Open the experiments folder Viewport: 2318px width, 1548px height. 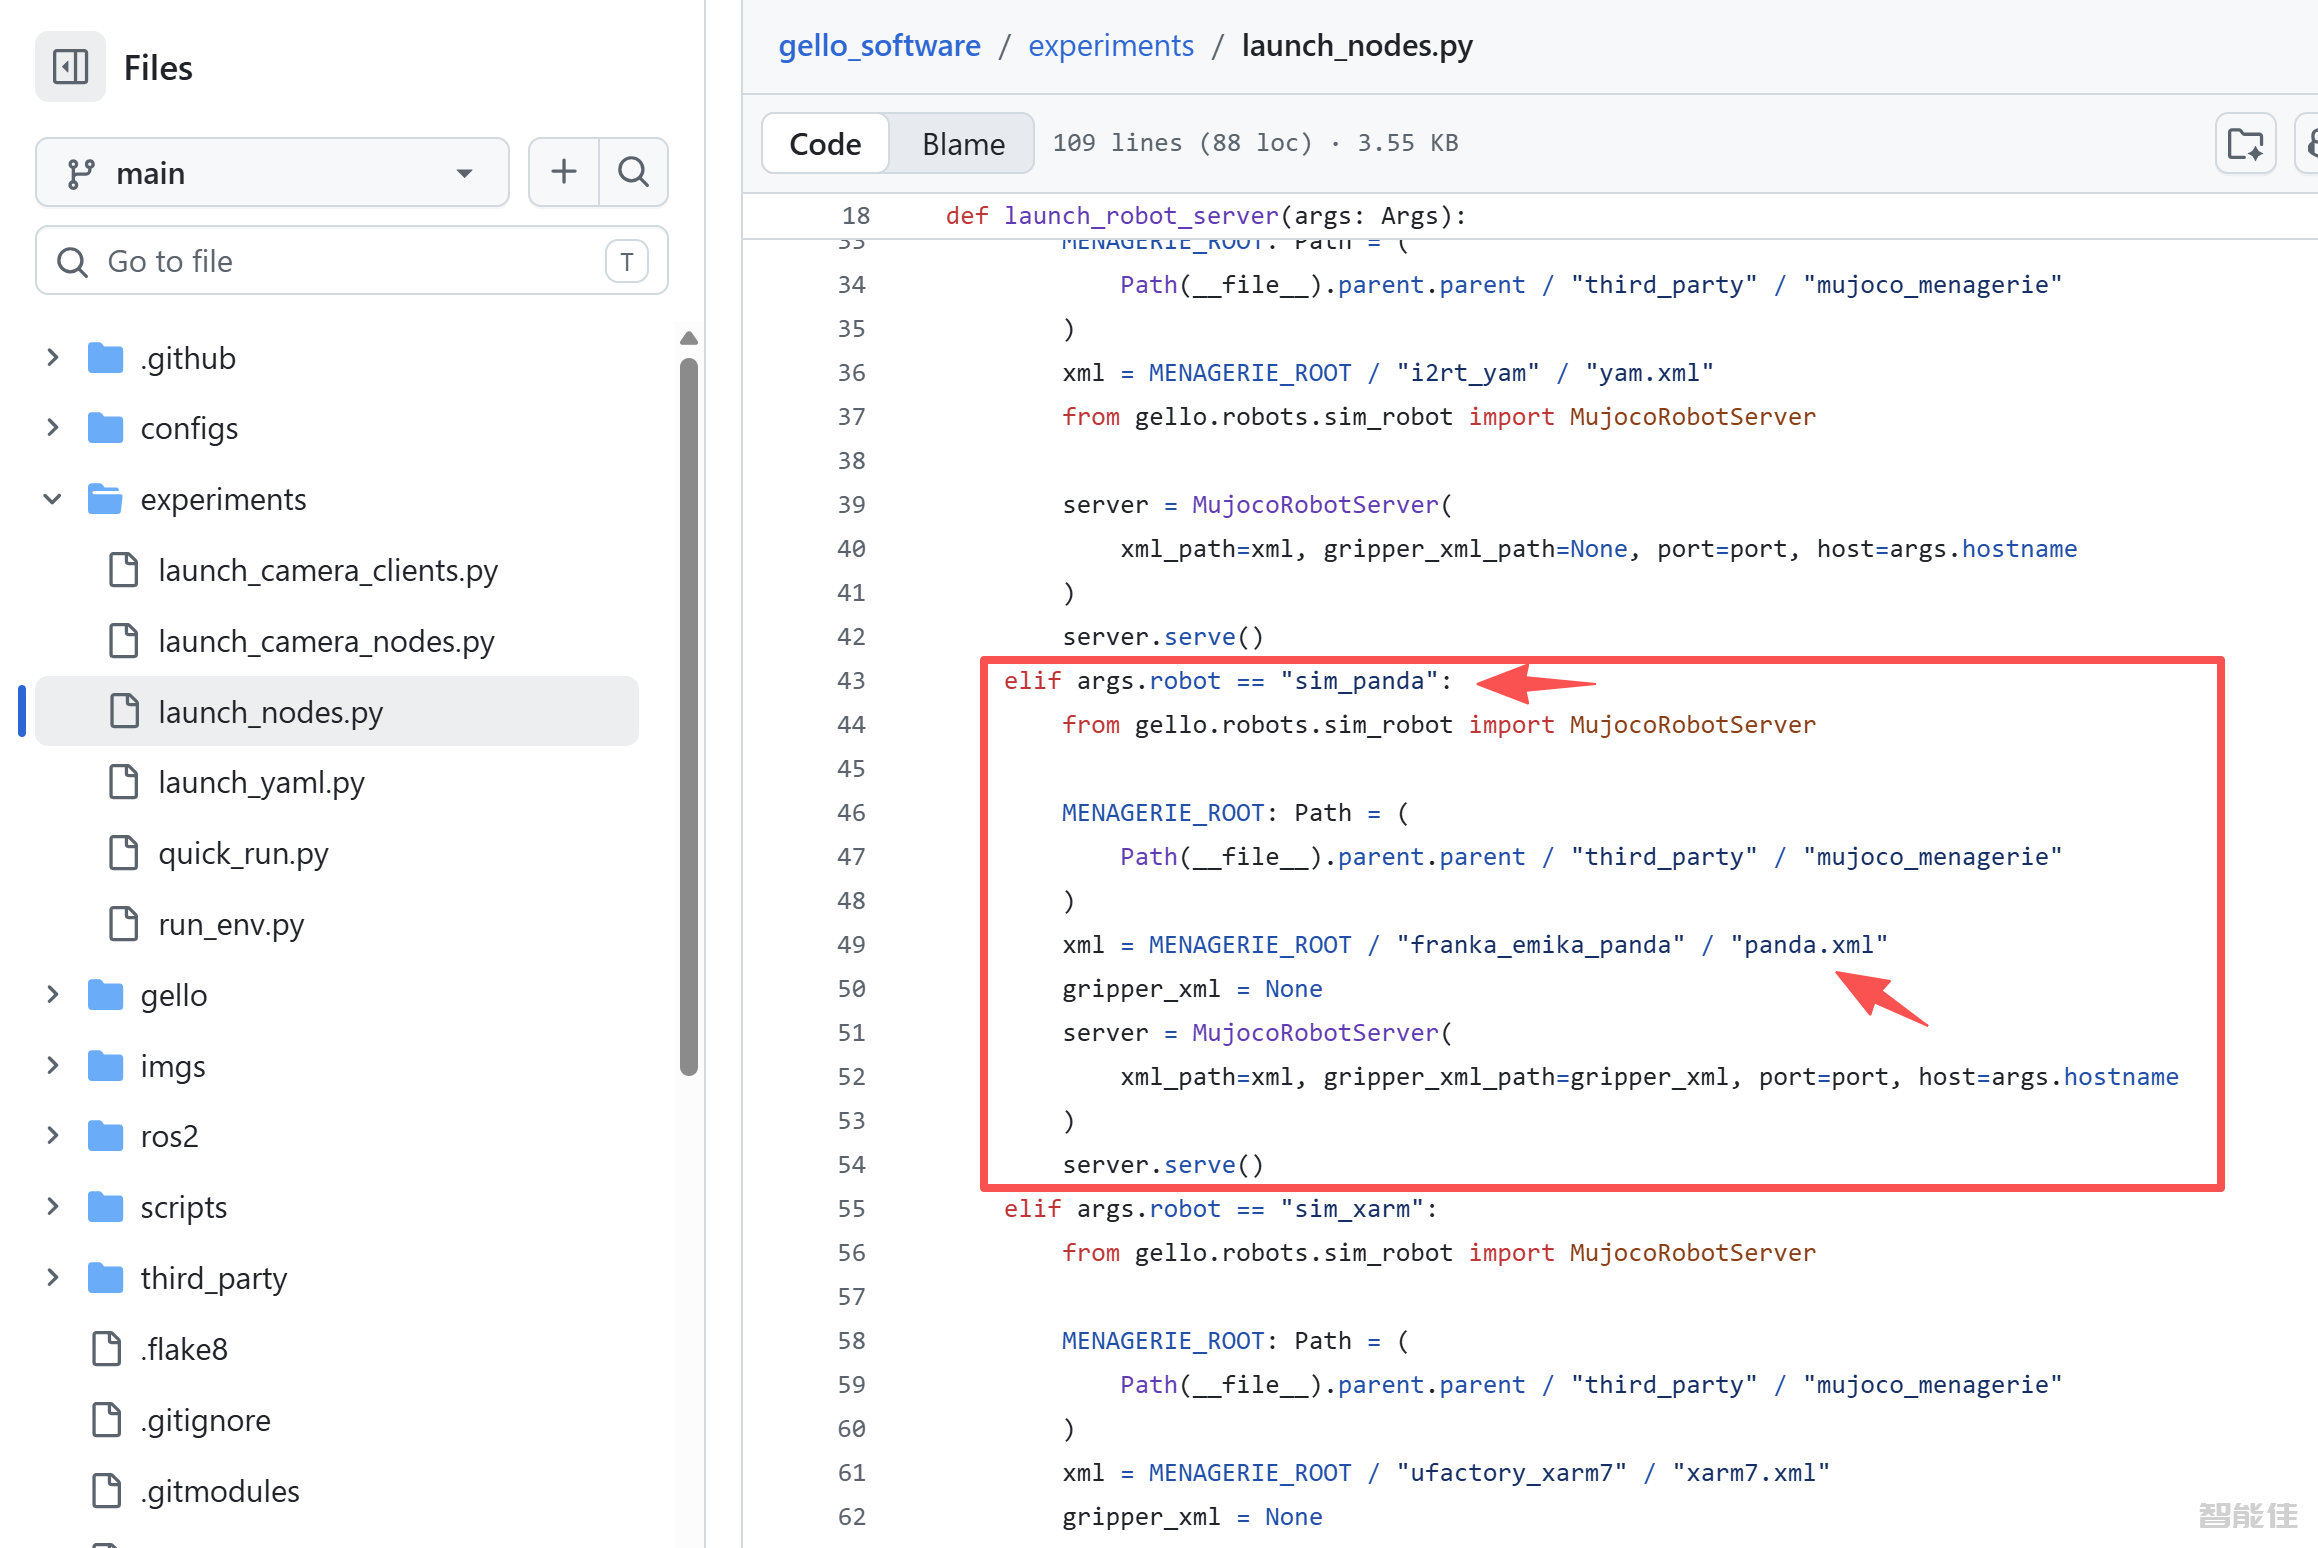point(223,499)
